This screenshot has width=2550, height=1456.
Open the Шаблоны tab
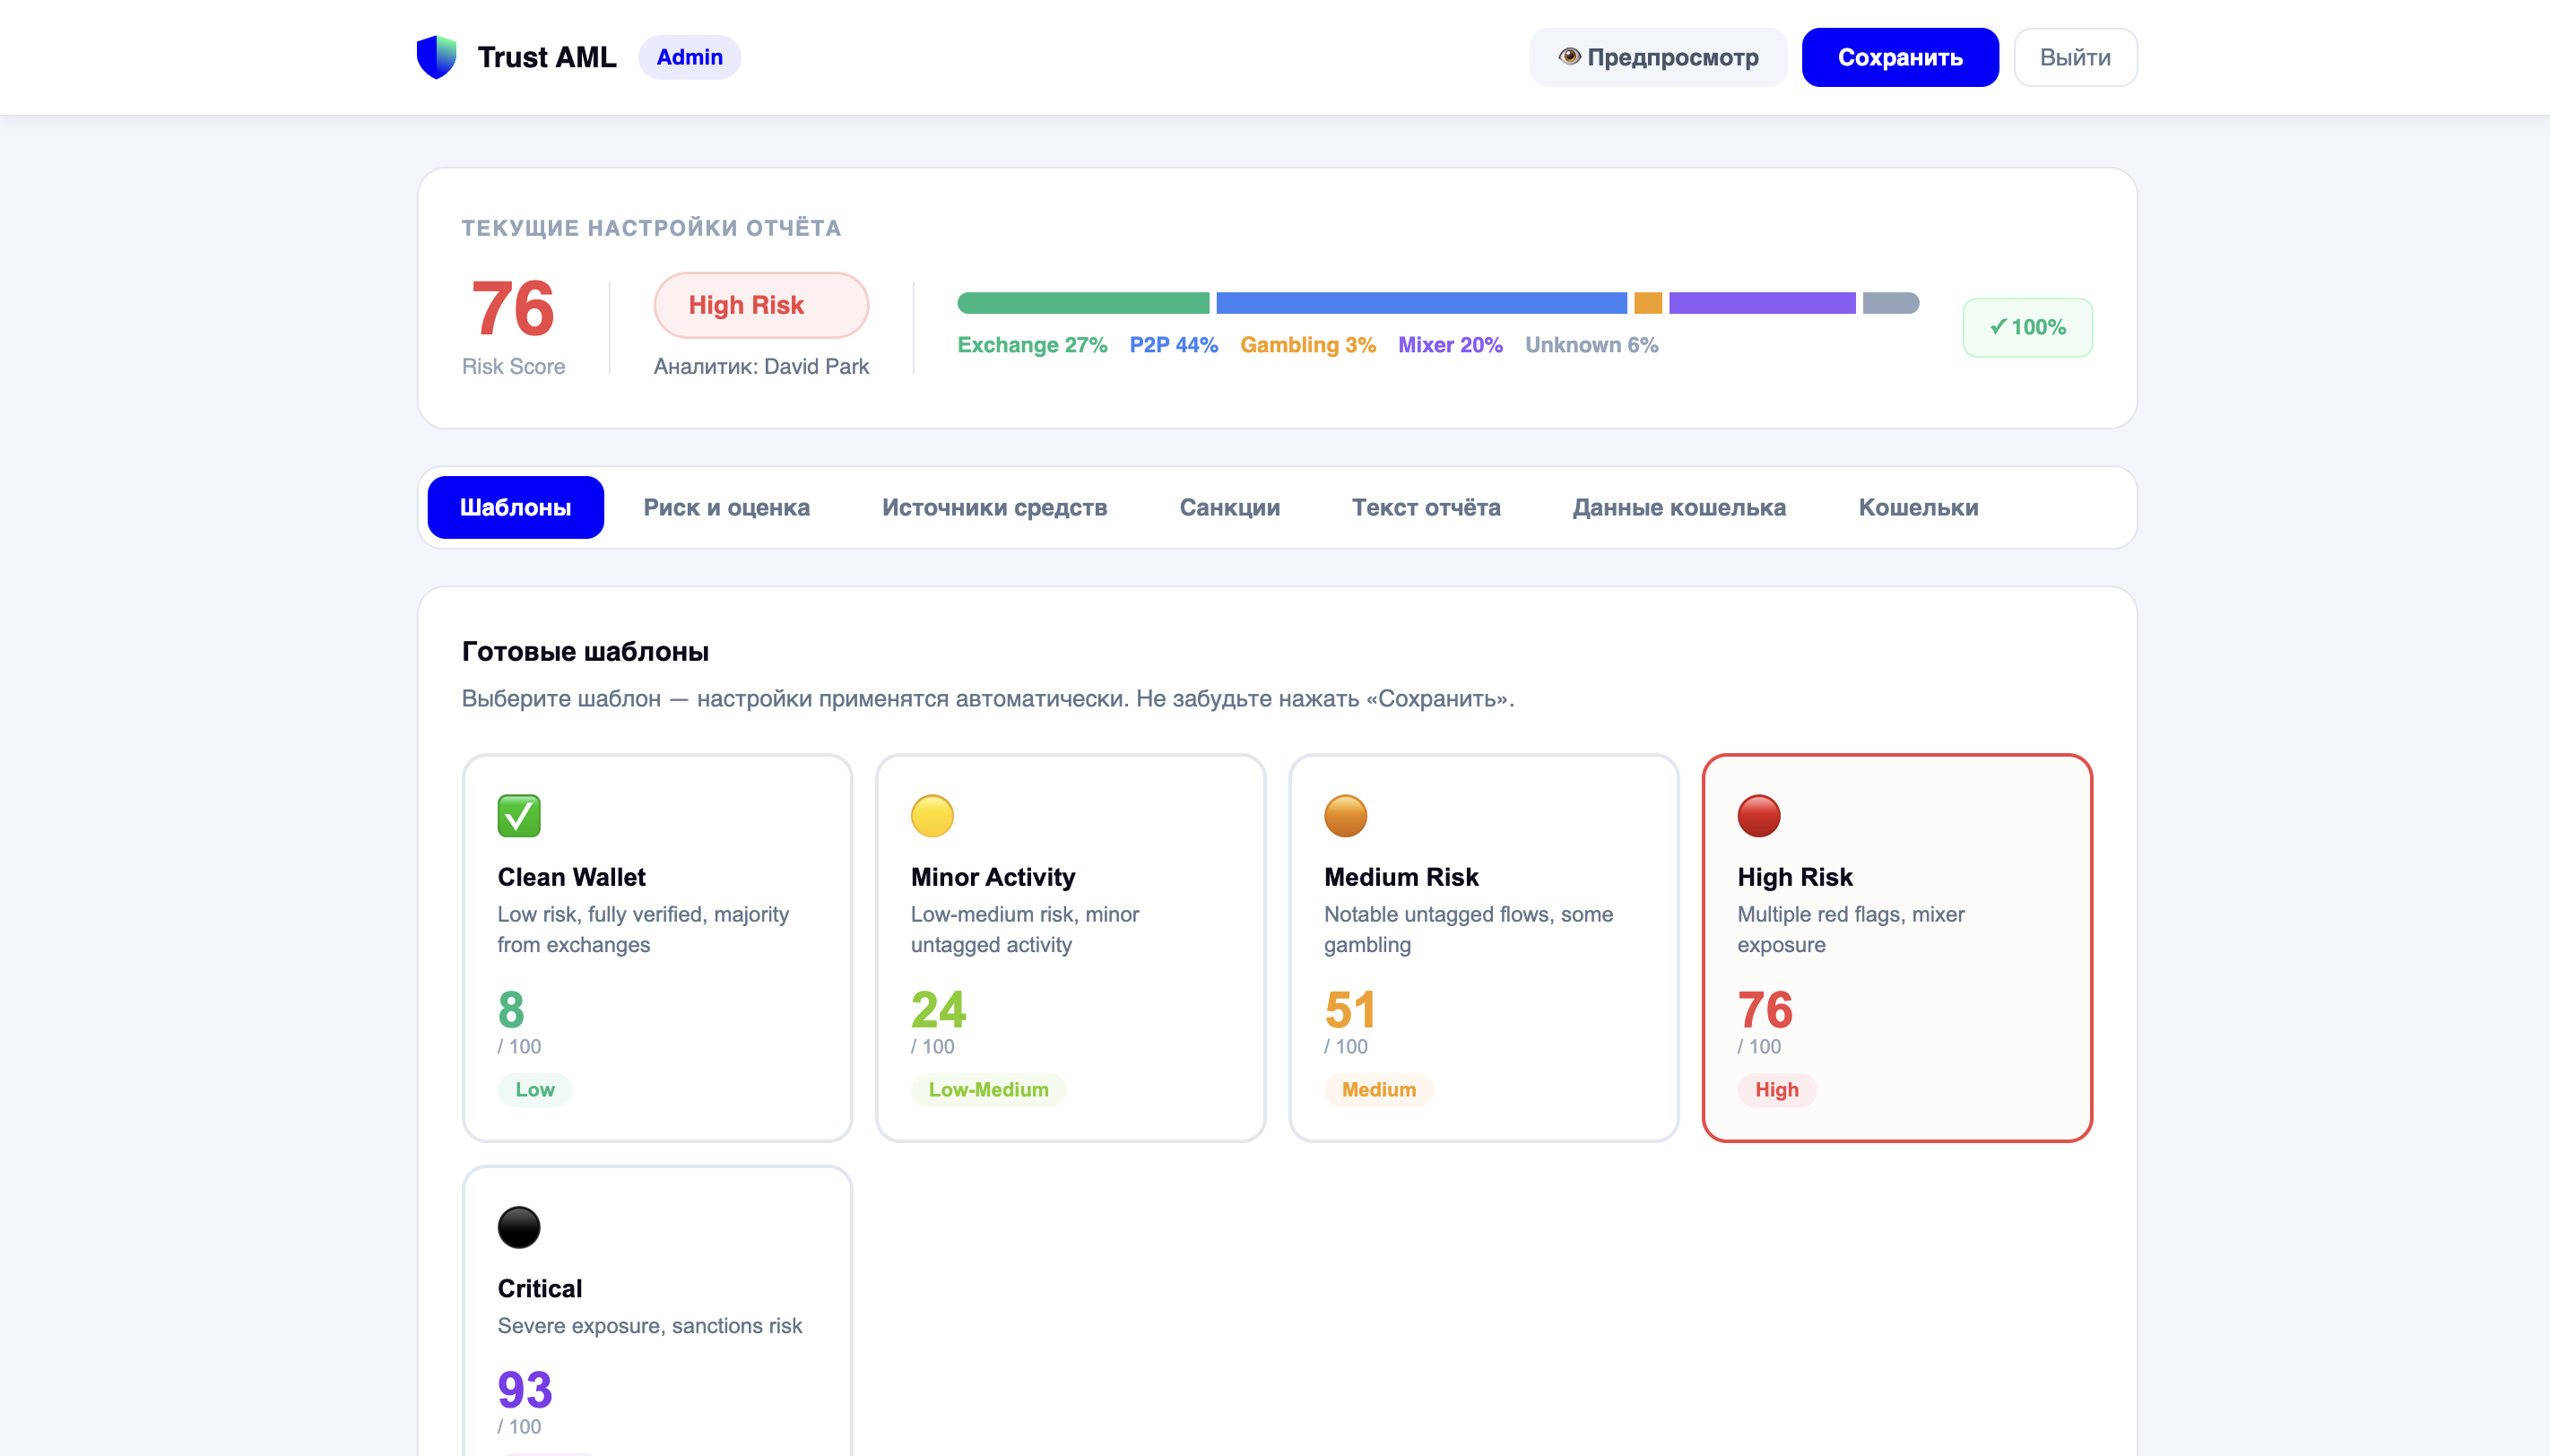pyautogui.click(x=516, y=507)
